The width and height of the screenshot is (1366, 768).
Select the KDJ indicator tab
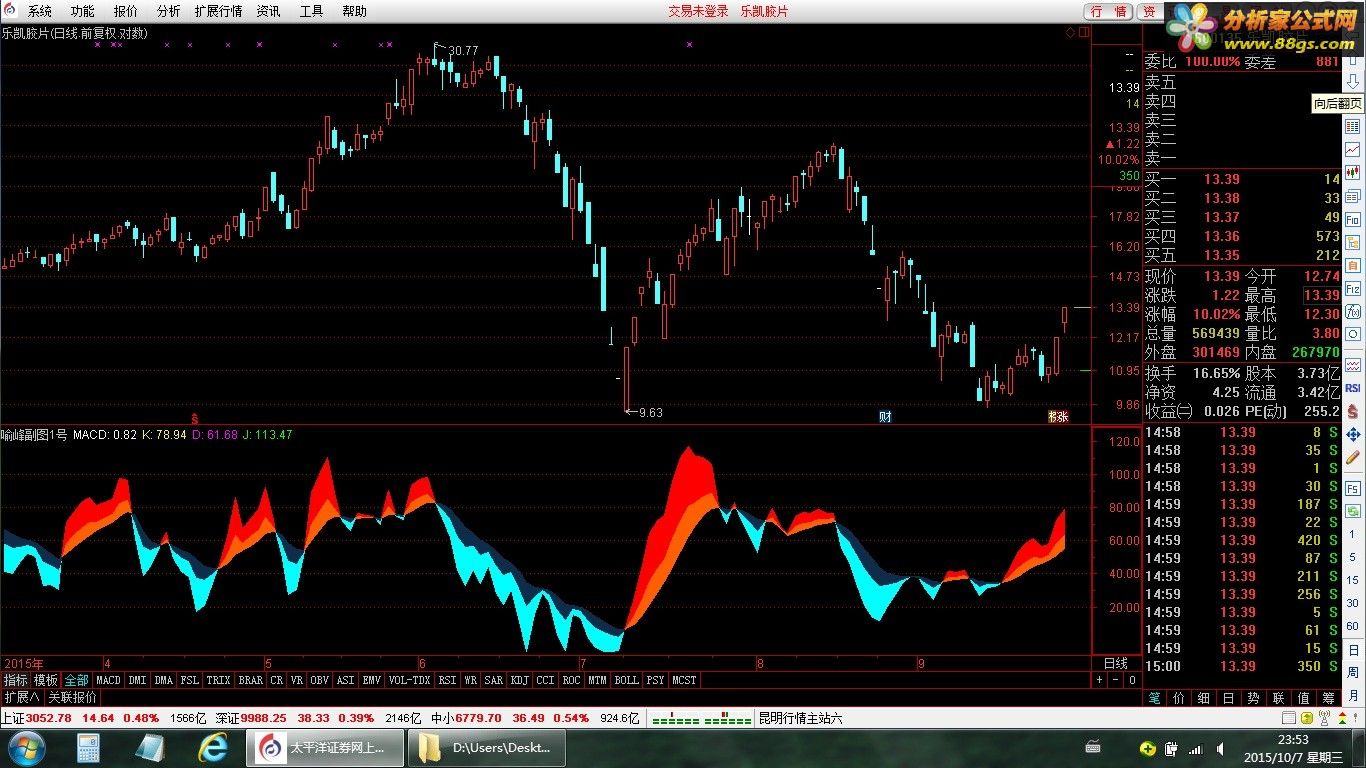pos(519,680)
